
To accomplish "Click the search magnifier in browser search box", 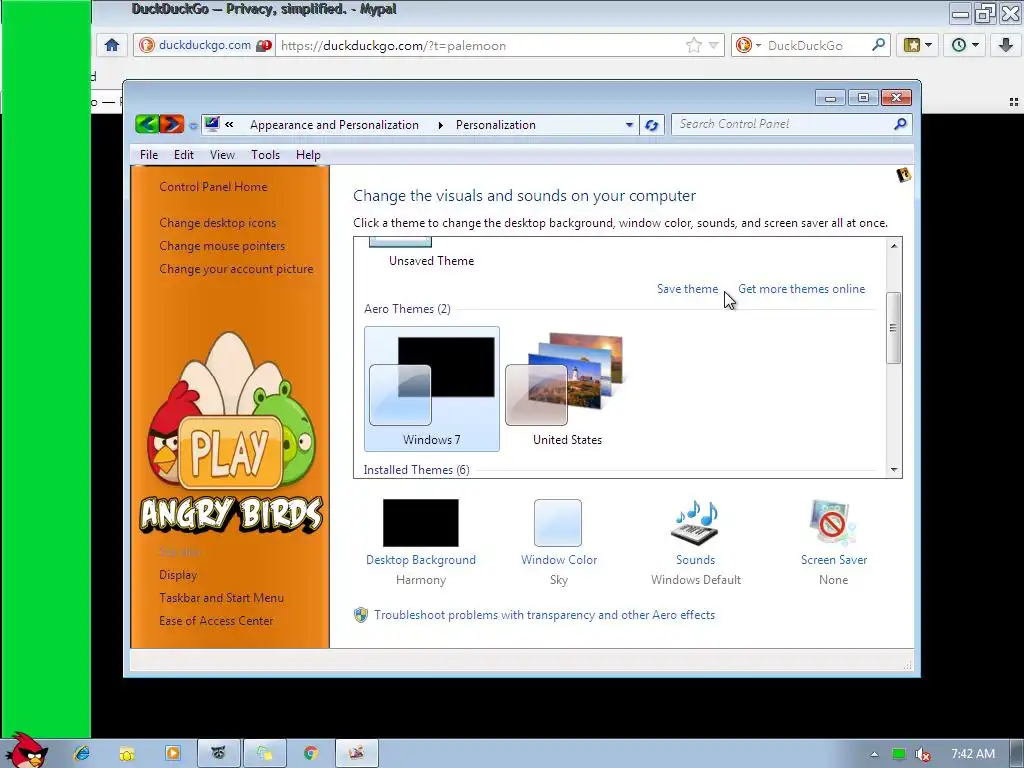I will tap(878, 45).
